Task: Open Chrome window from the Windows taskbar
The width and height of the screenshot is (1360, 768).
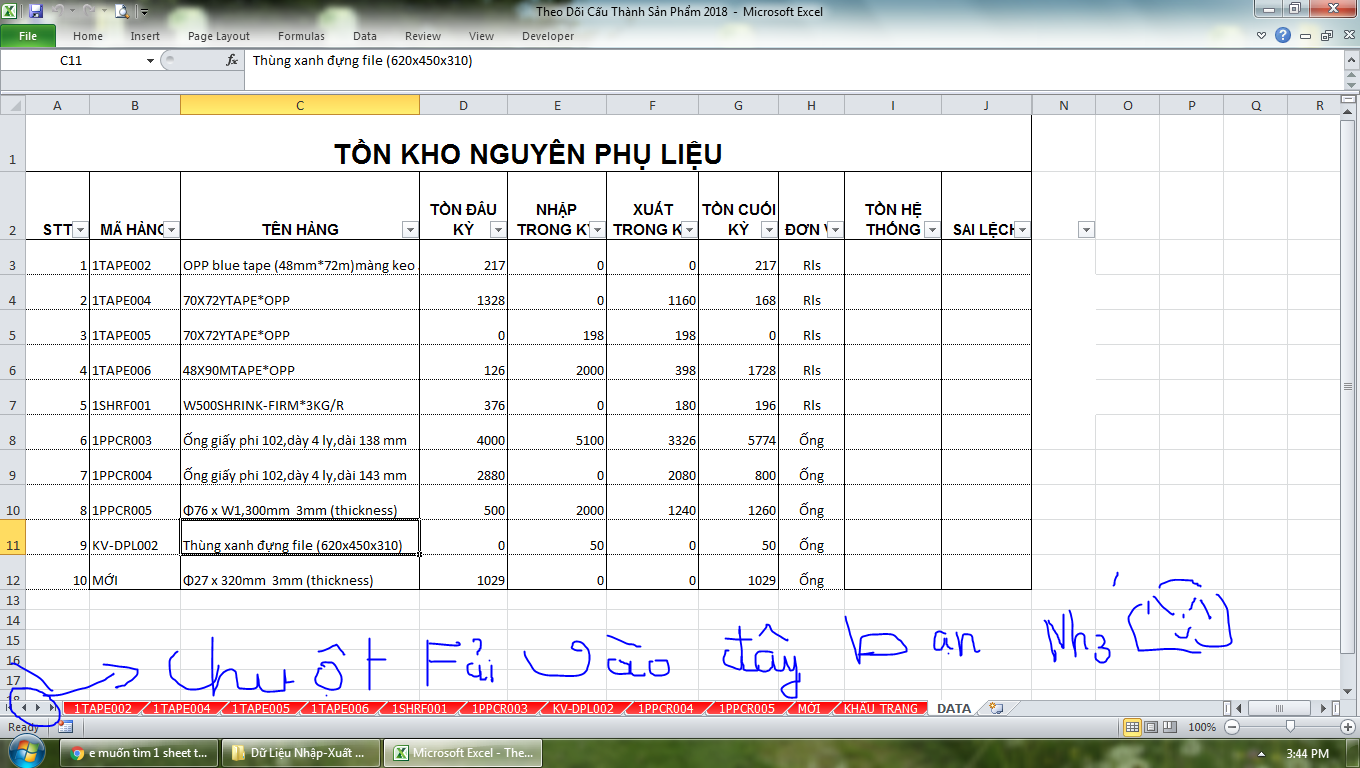Action: [136, 753]
